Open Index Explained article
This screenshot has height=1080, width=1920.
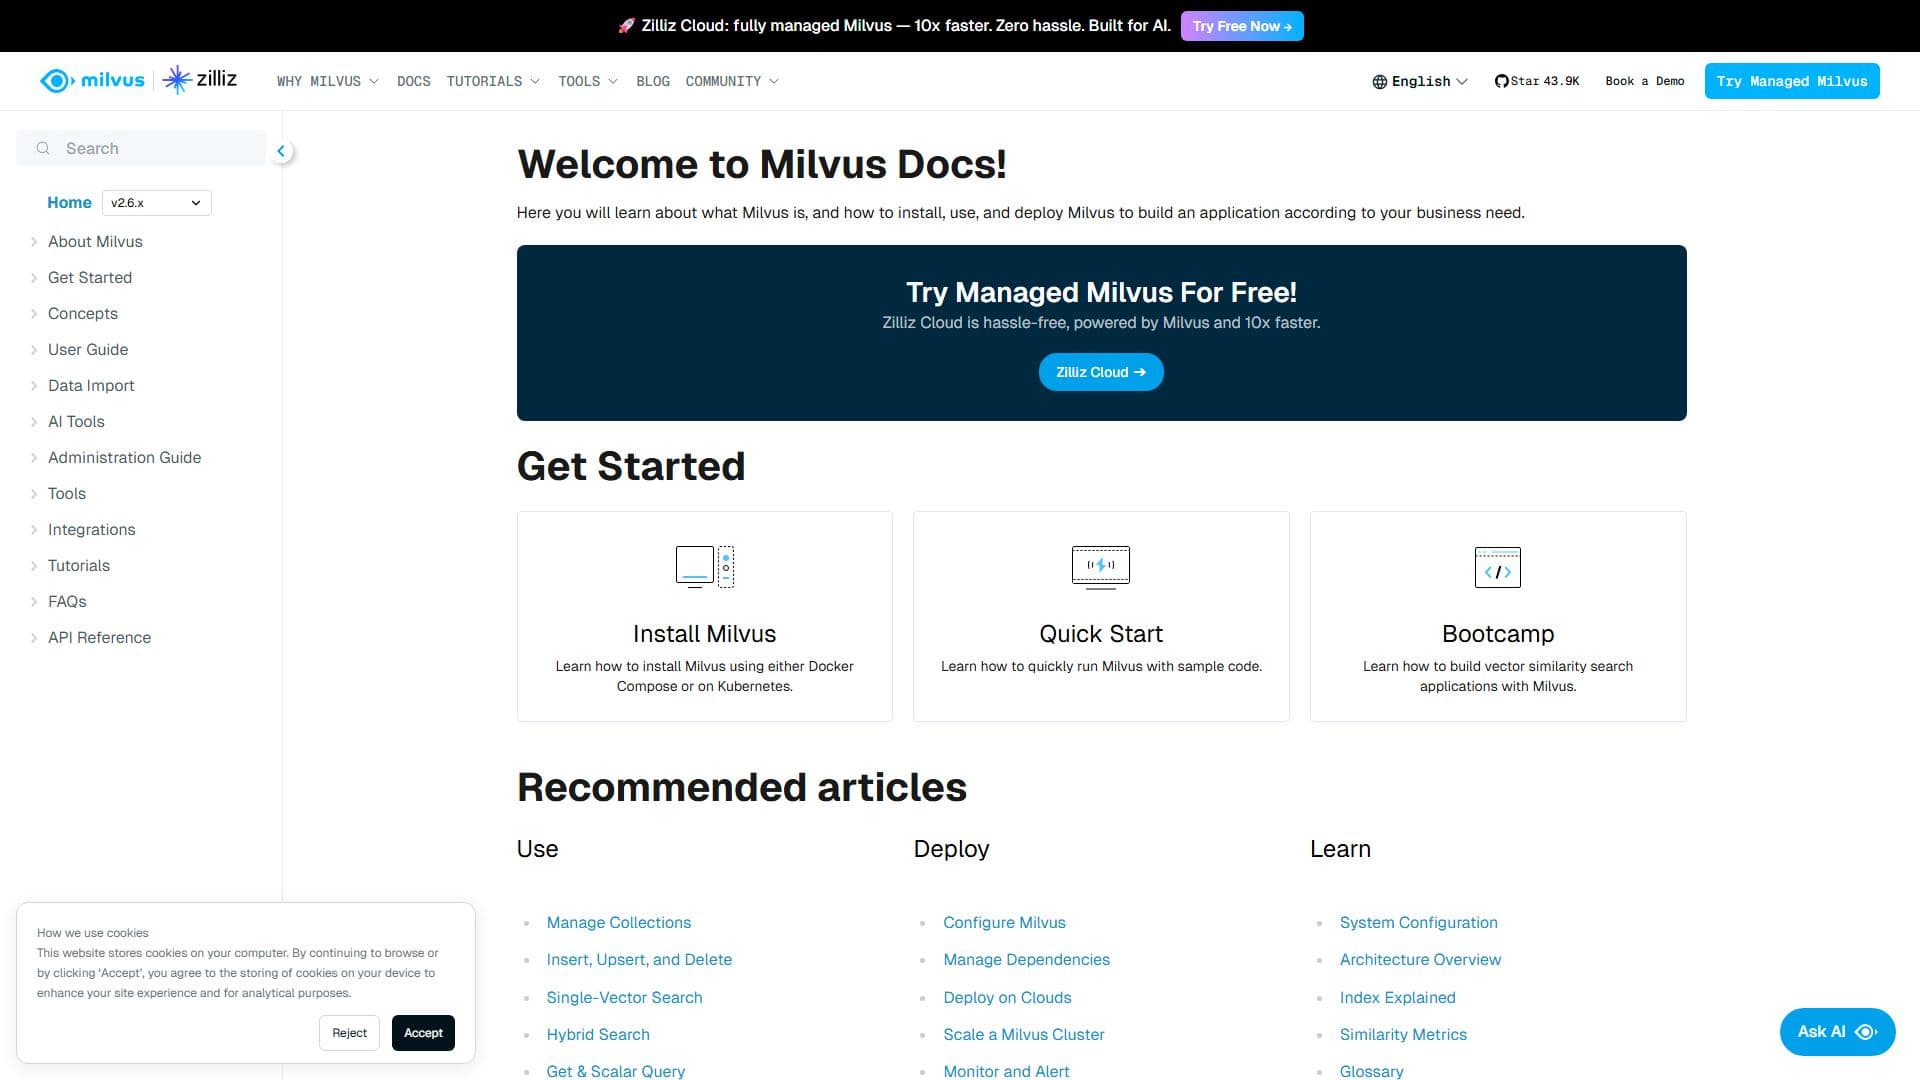[1398, 998]
